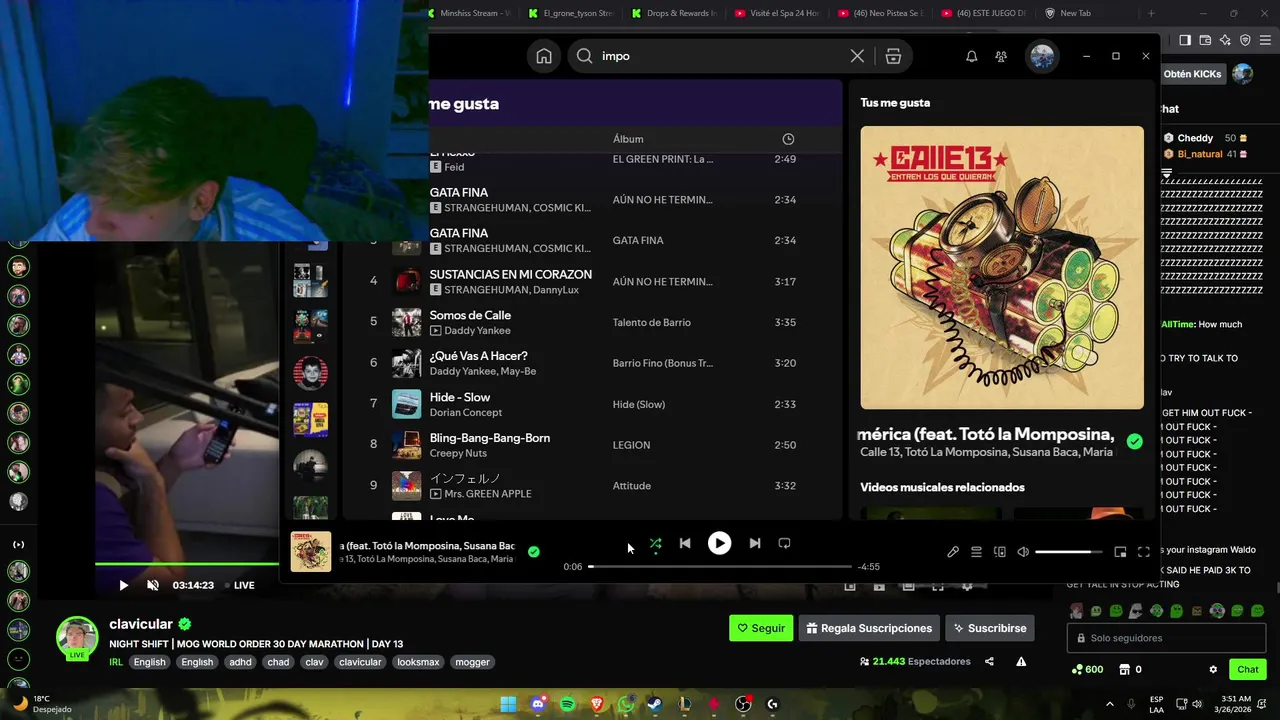
Task: Sort playlist by Álbum column header
Action: [628, 139]
